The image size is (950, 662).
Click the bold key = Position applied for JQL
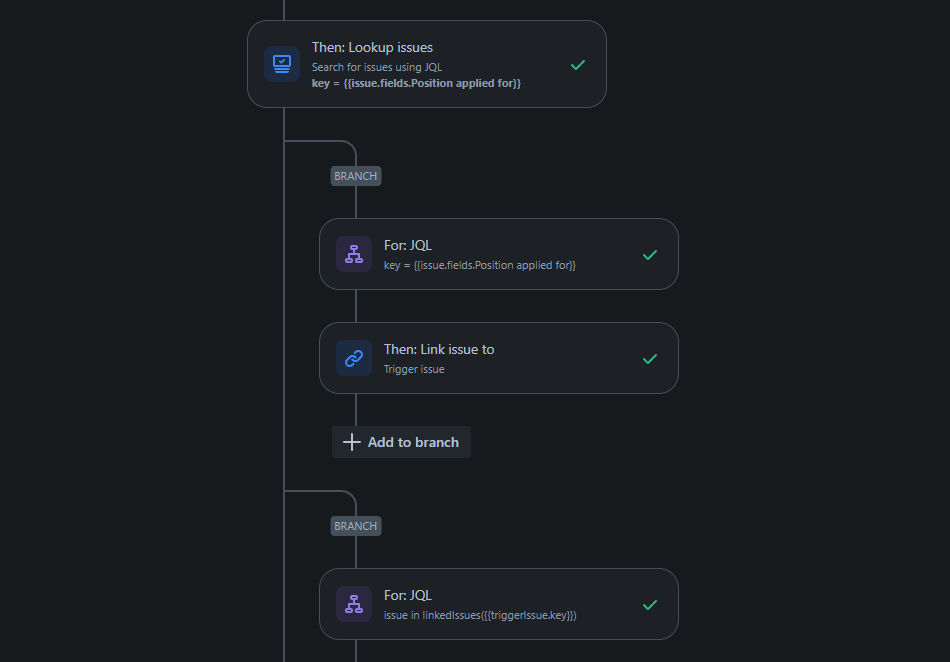click(416, 84)
